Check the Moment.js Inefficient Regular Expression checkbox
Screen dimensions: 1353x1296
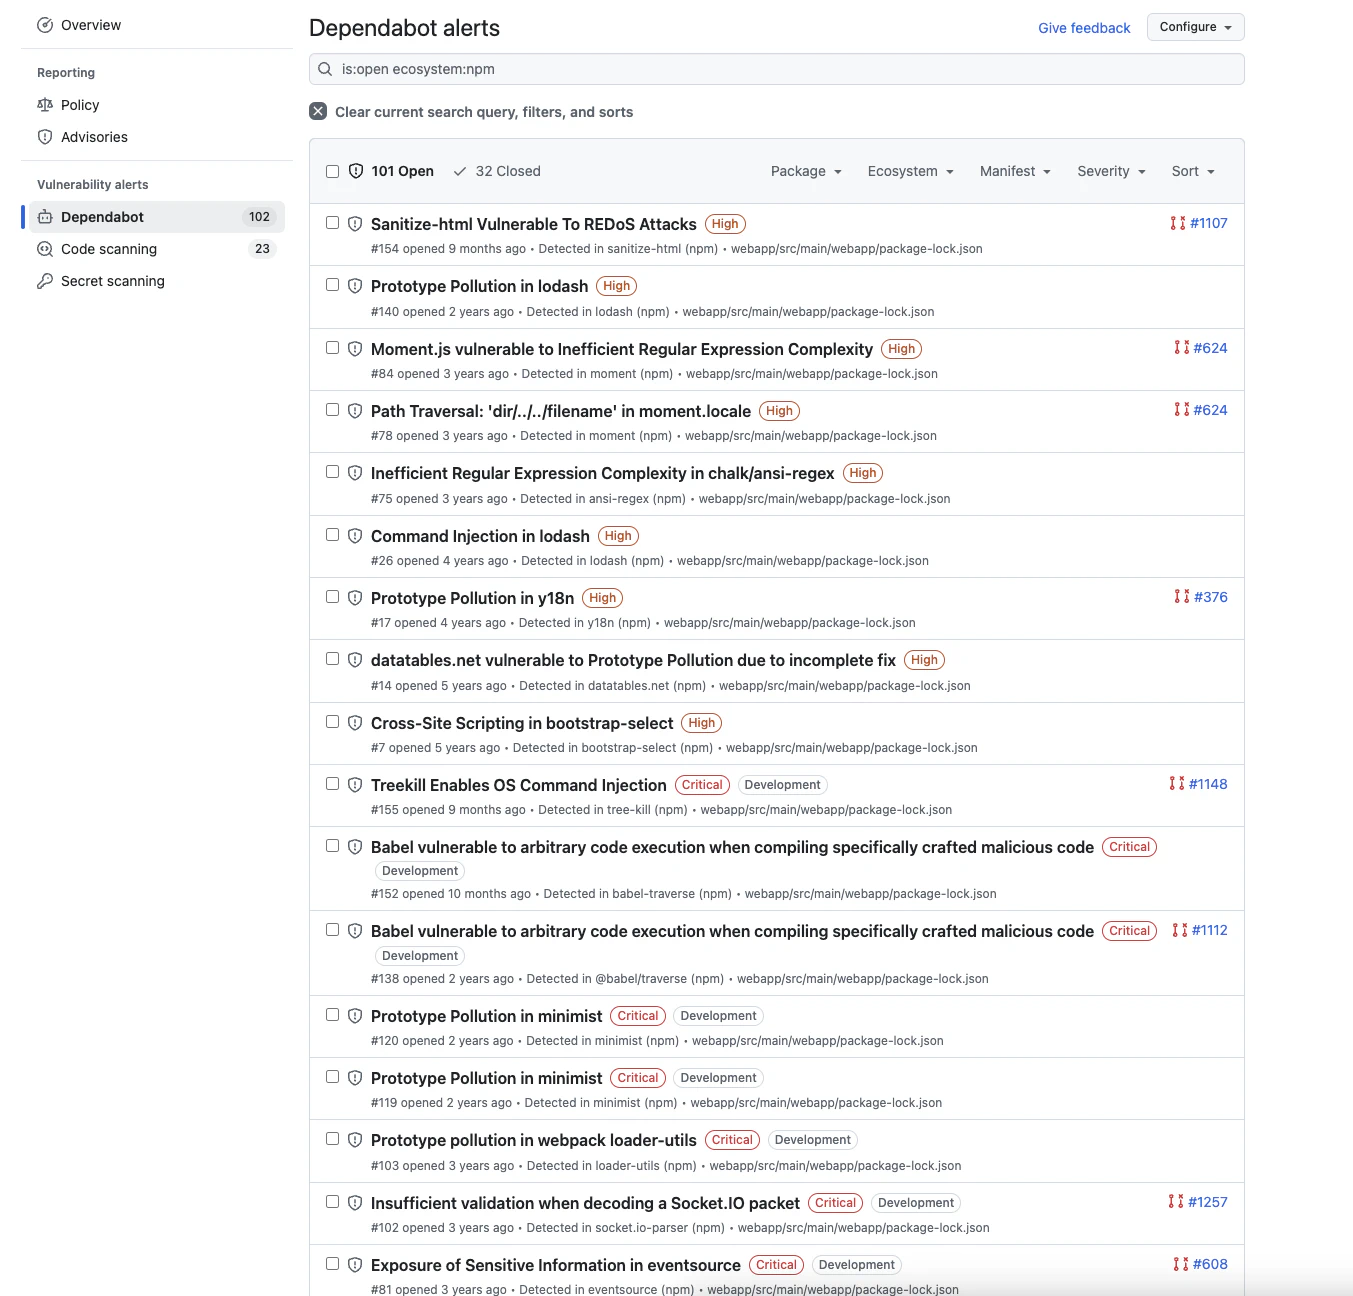pyautogui.click(x=333, y=348)
